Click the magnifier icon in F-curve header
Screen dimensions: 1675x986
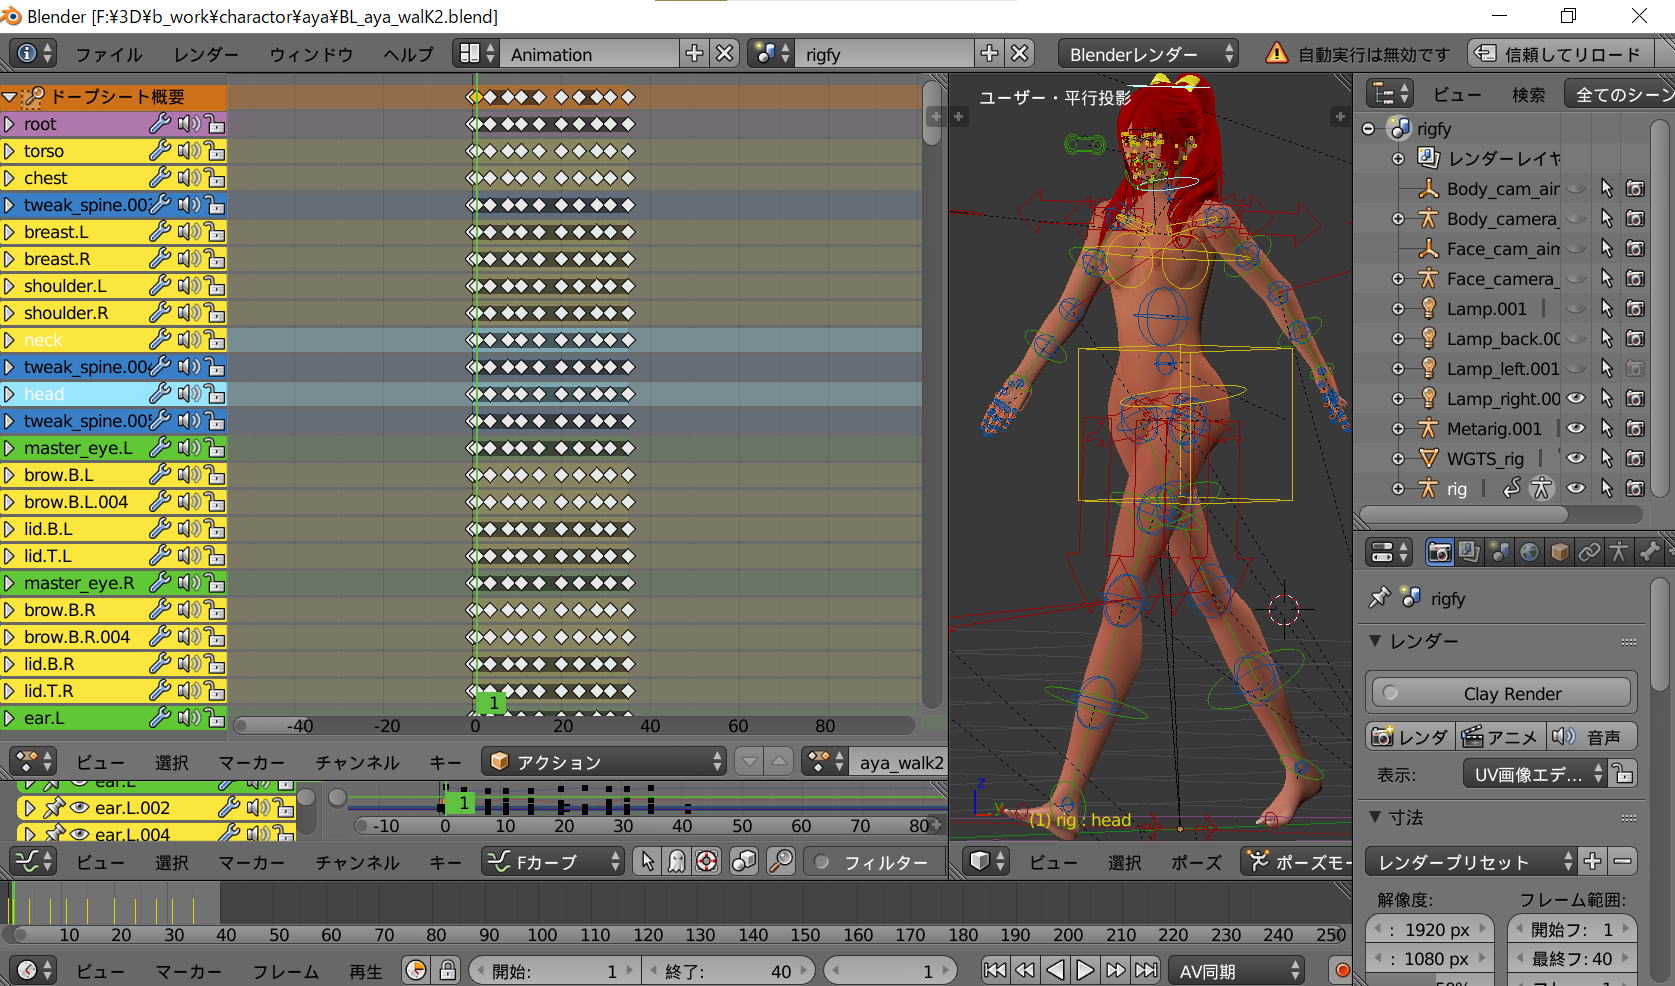[x=780, y=861]
